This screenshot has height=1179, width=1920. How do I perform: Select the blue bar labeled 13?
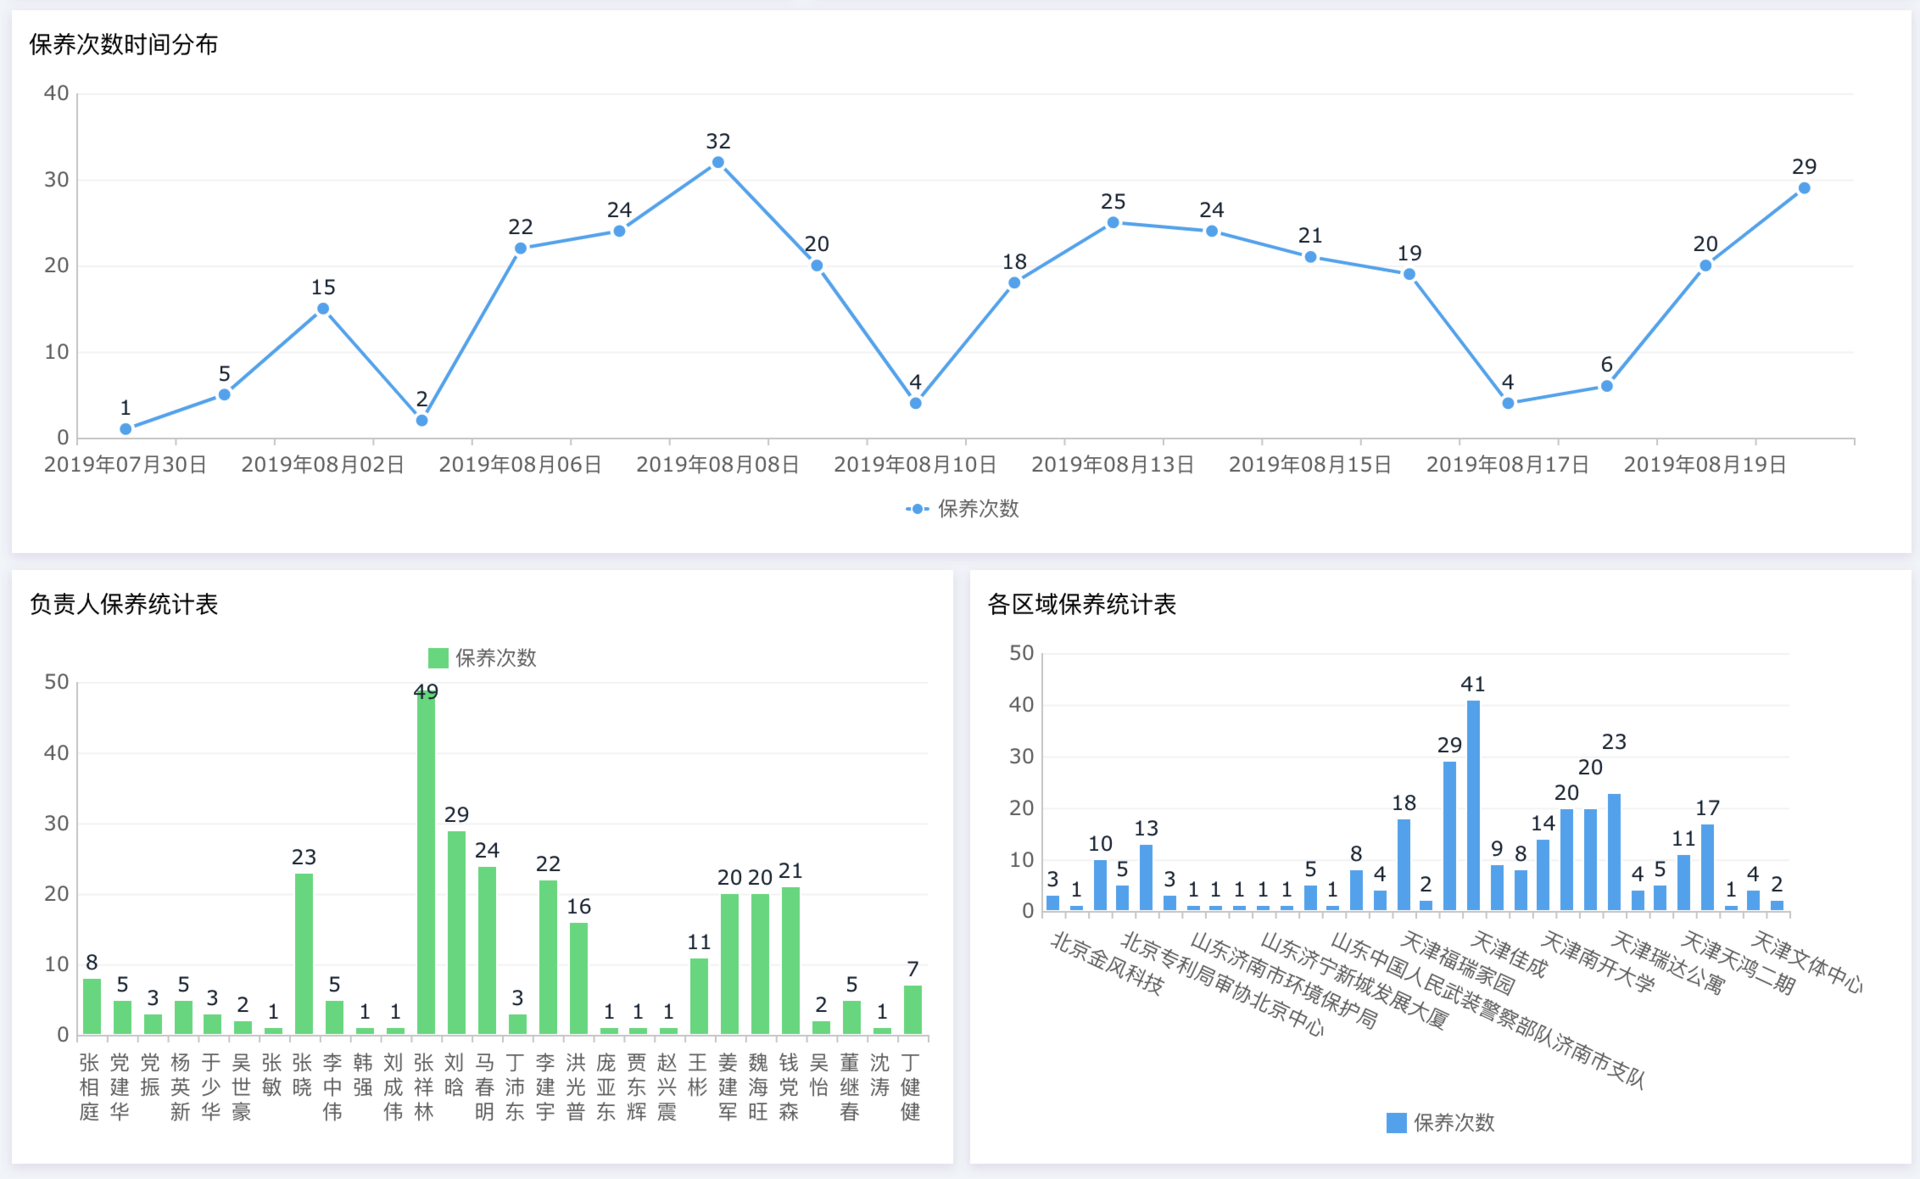(1146, 878)
